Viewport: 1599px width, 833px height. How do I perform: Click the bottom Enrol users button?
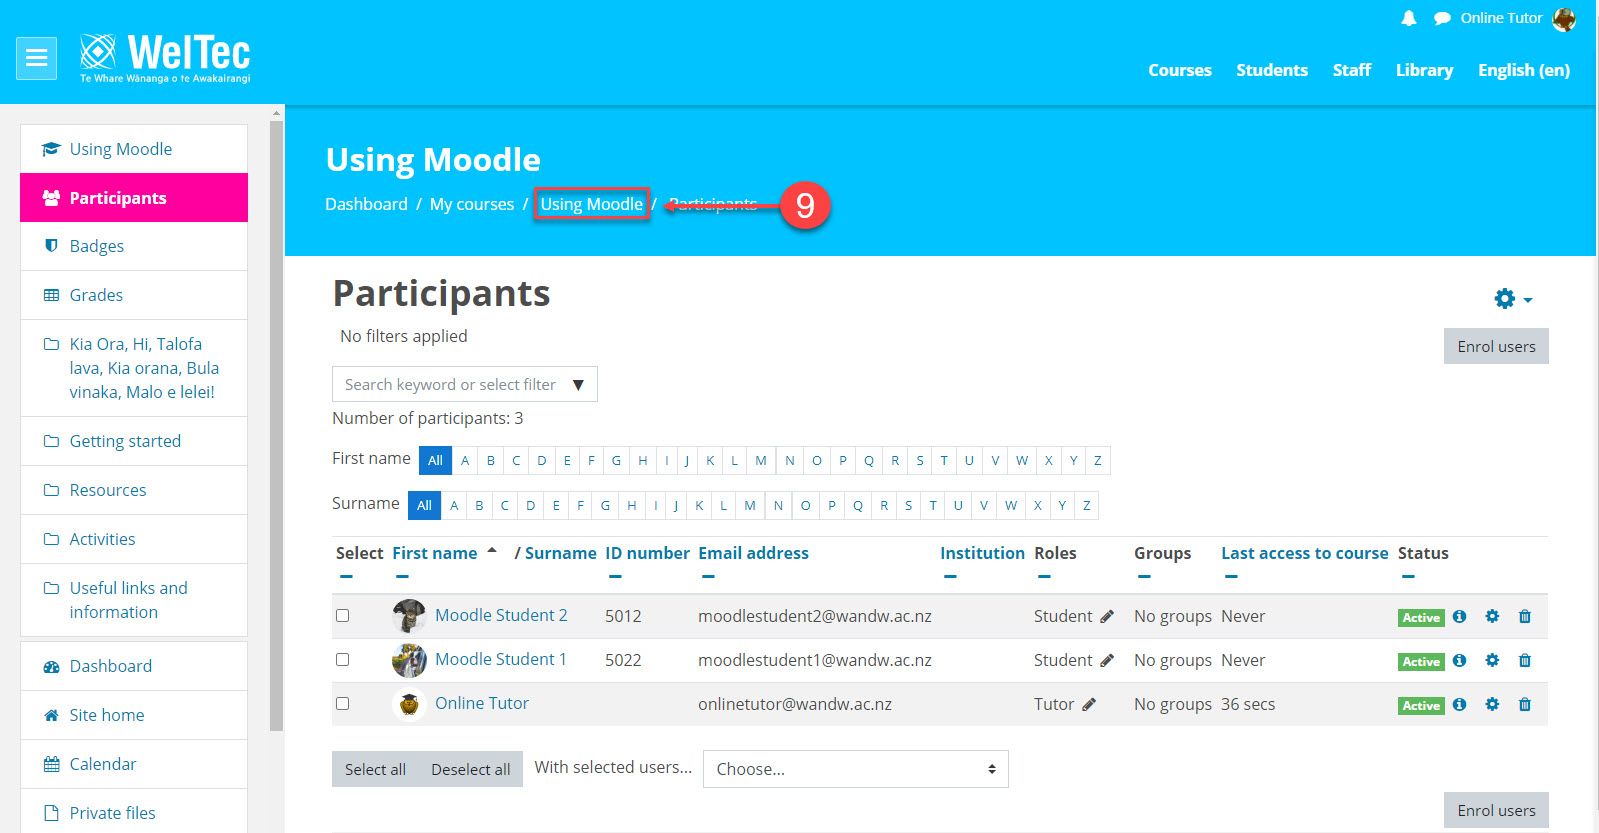tap(1496, 810)
